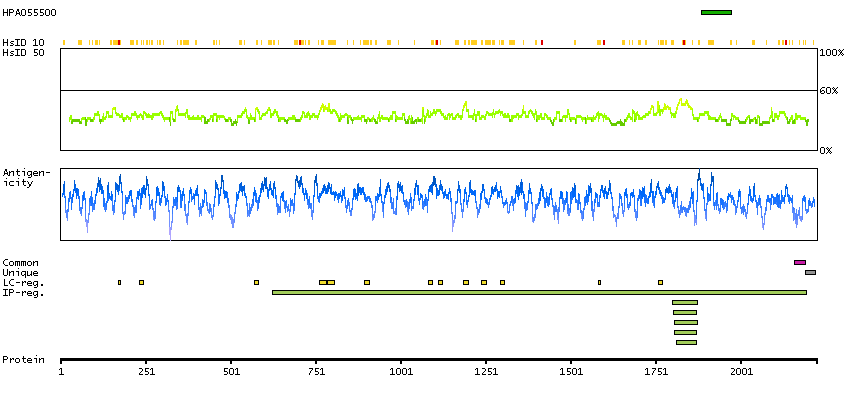This screenshot has width=850, height=400.
Task: Click the Antigenicity label
Action: pos(26,178)
